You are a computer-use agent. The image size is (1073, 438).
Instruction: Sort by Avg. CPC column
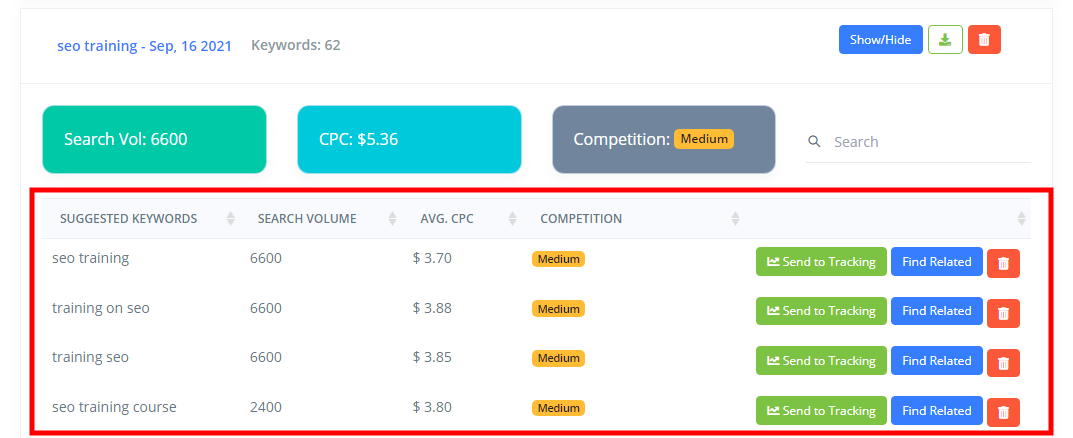click(513, 219)
